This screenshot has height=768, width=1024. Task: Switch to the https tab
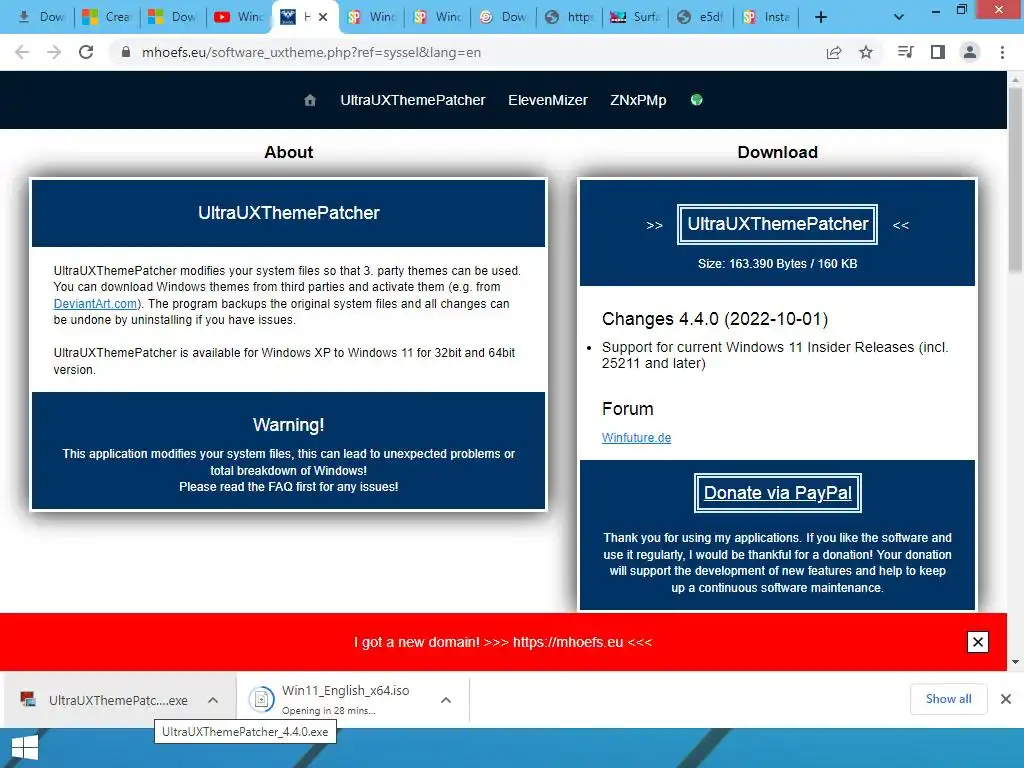[x=569, y=17]
